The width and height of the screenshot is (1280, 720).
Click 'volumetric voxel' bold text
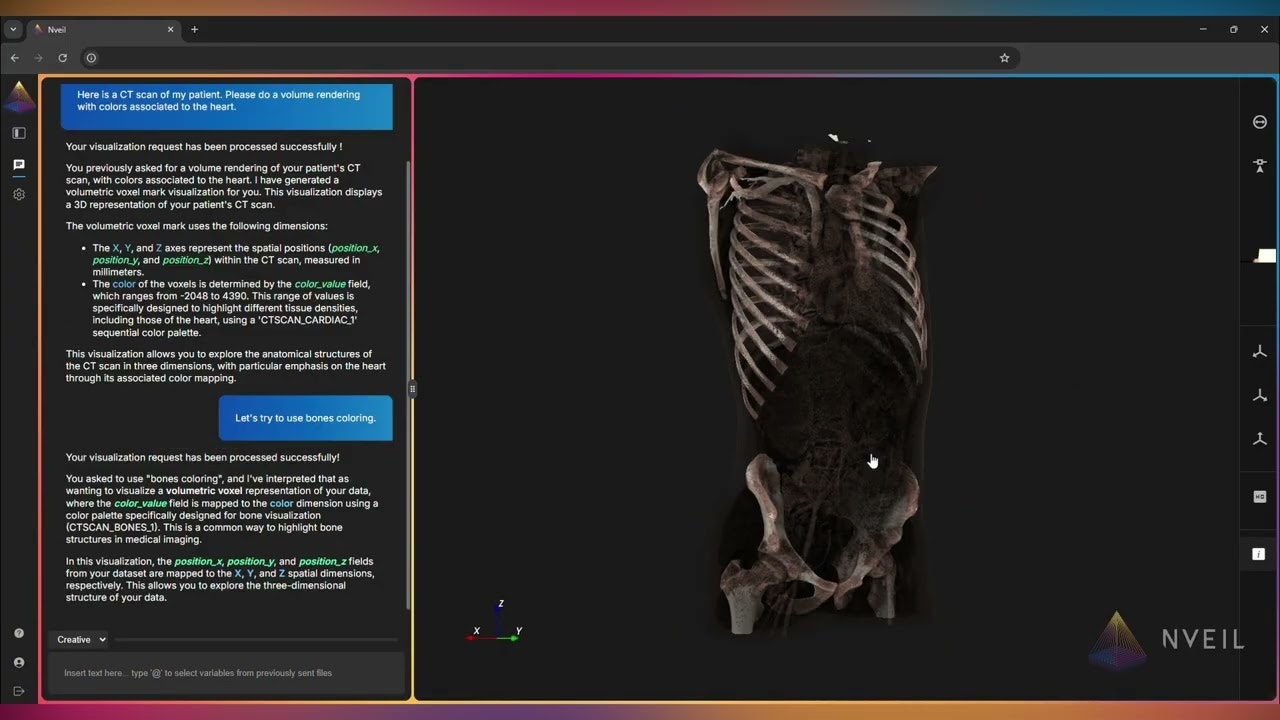[204, 491]
